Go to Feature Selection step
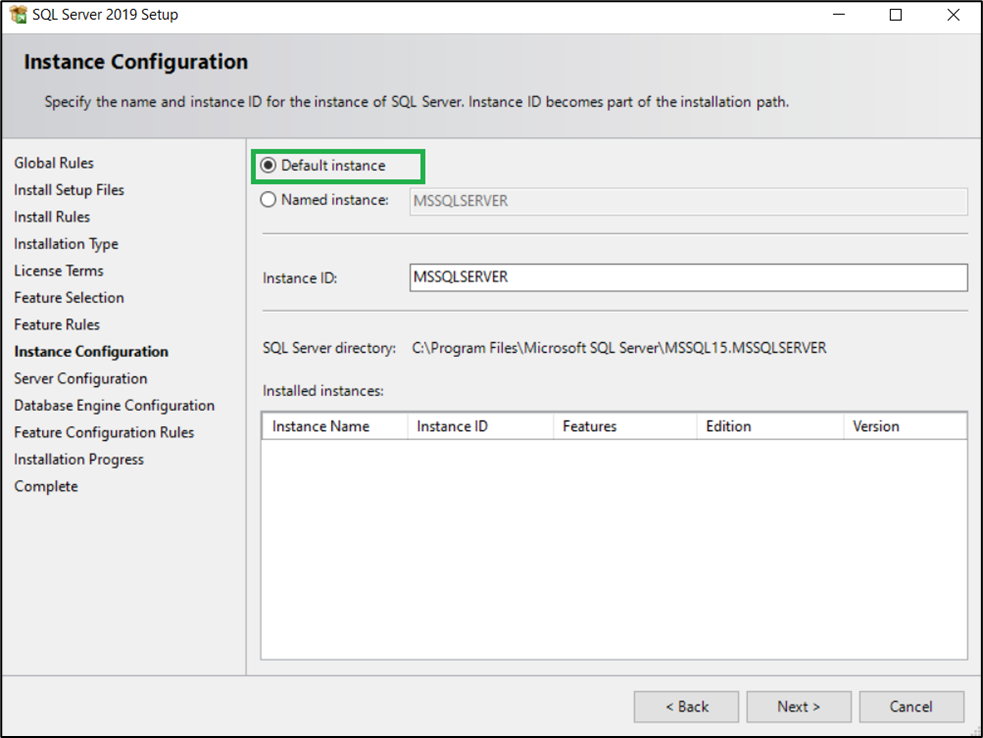Image resolution: width=983 pixels, height=738 pixels. point(69,298)
